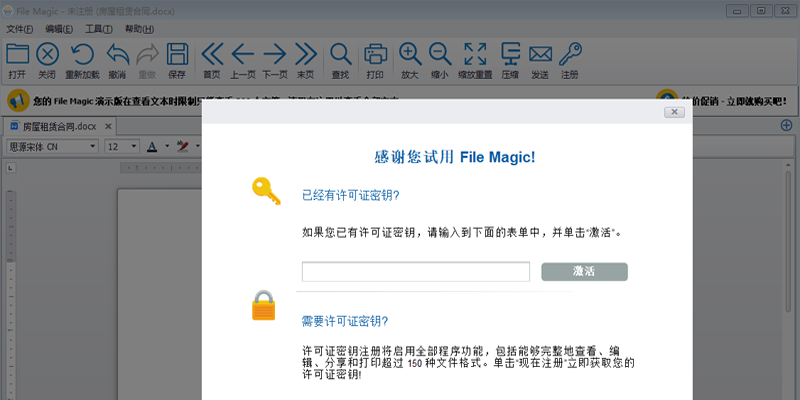
Task: Click the 需要许可证密钥? heading
Action: tap(345, 321)
